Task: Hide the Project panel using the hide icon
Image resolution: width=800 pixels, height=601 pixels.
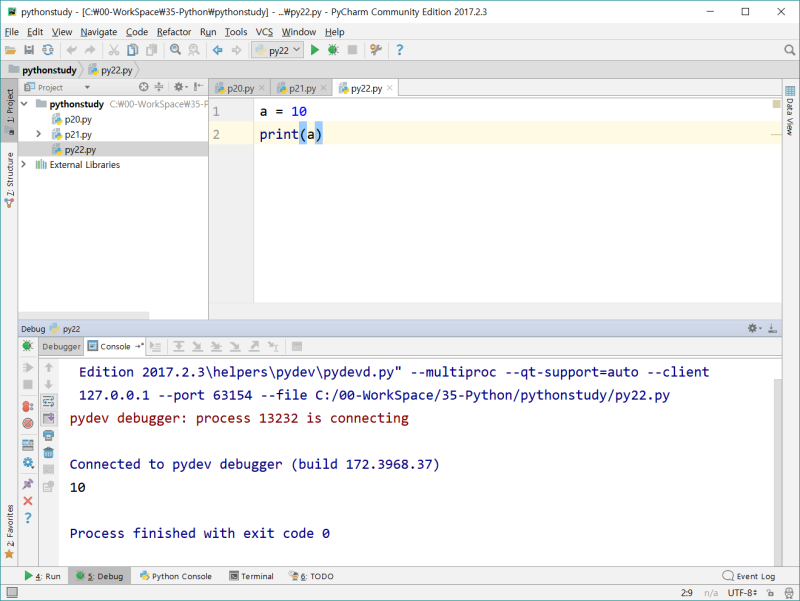Action: click(x=198, y=87)
